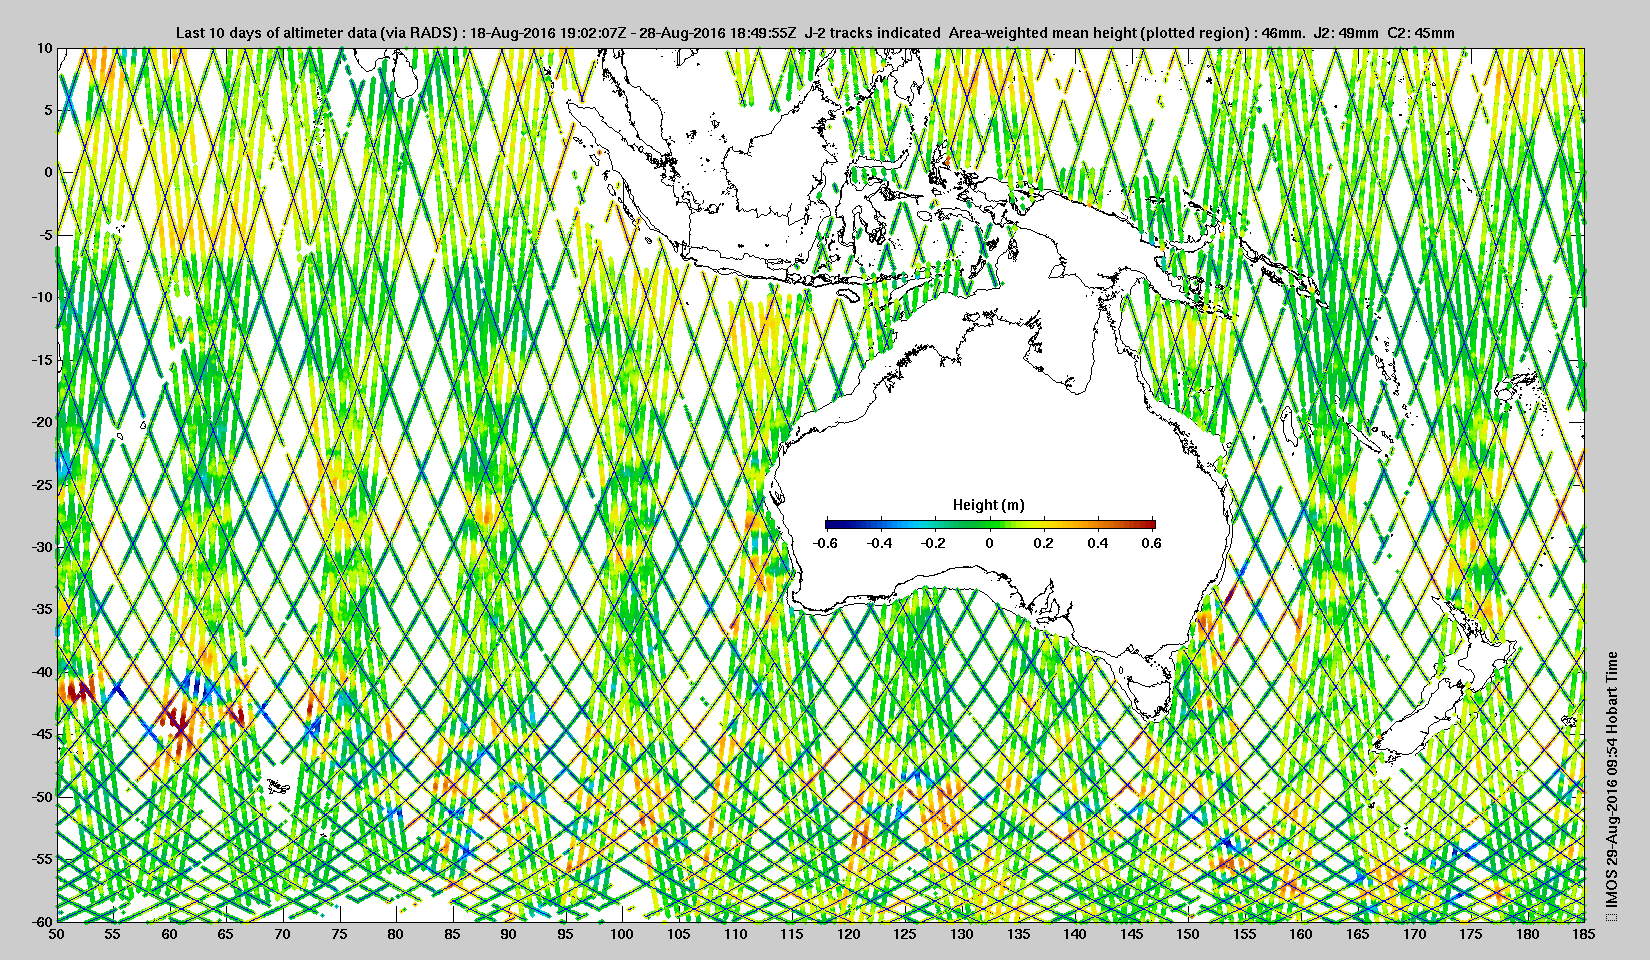Click the -0.6 label under the colorbar
The height and width of the screenshot is (960, 1650).
(x=825, y=543)
